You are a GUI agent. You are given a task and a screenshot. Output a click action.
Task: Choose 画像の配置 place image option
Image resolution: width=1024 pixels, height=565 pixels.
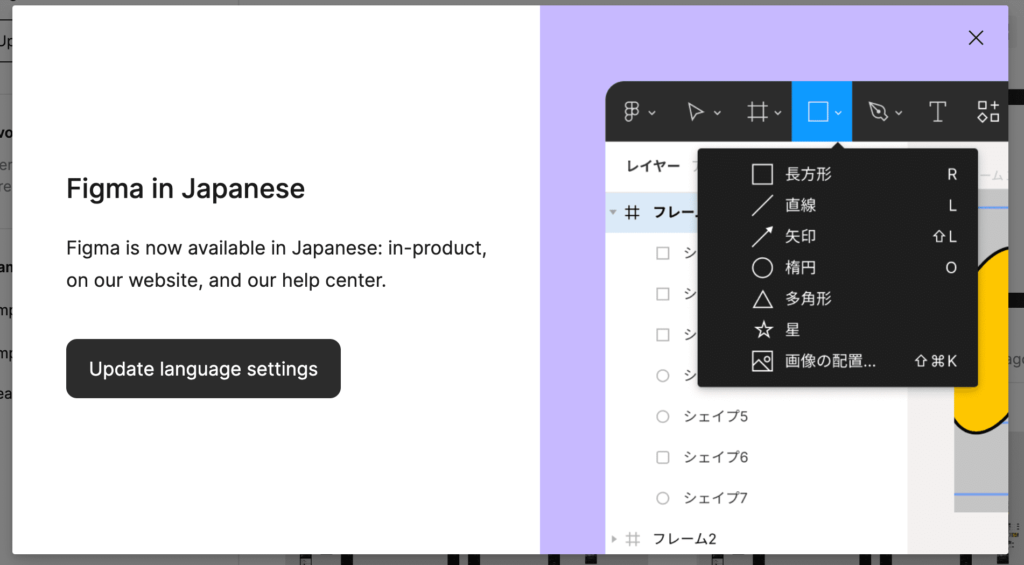830,361
